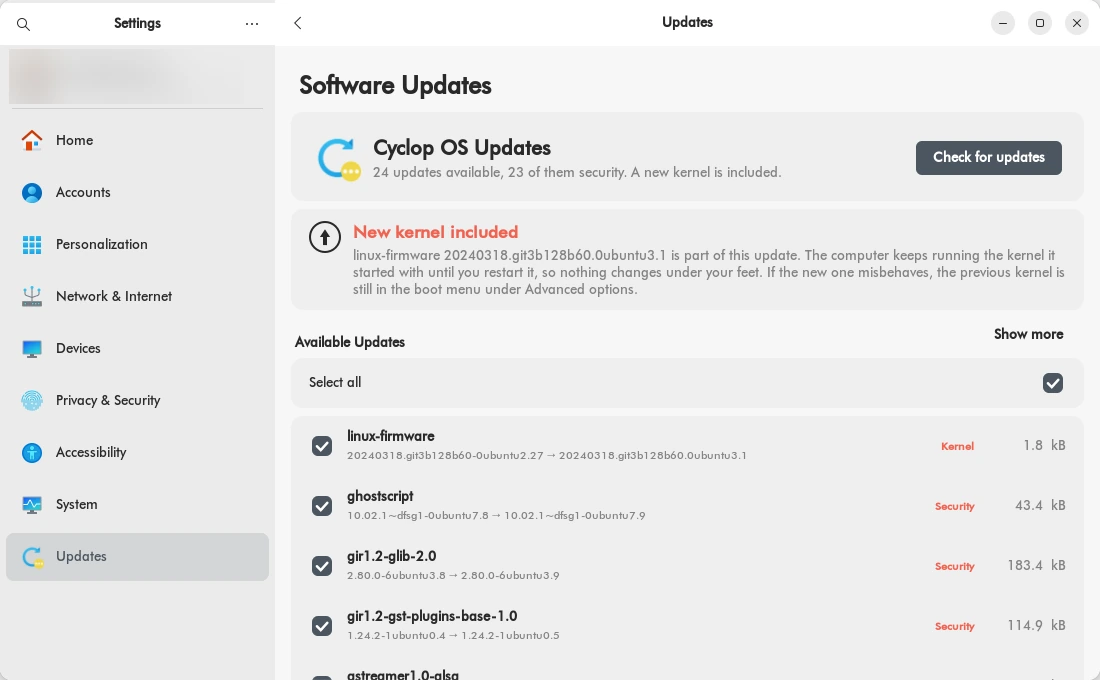Image resolution: width=1100 pixels, height=680 pixels.
Task: Click the Privacy & Security fingerprint icon
Action: click(x=32, y=400)
